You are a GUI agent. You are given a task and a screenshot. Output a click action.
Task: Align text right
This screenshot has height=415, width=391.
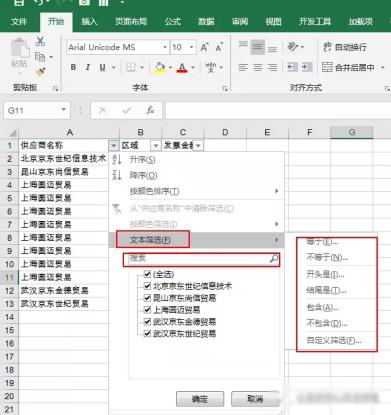[272, 67]
